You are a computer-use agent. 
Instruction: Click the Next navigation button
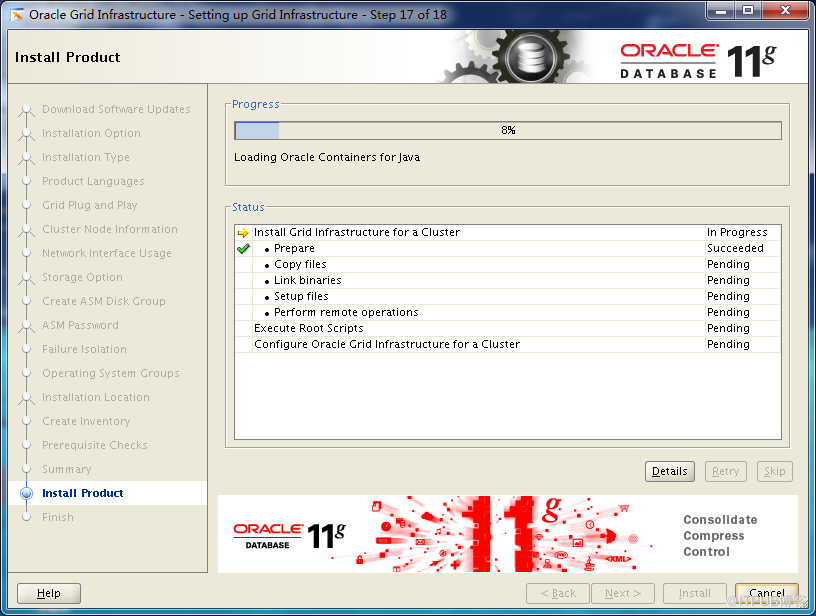click(622, 593)
